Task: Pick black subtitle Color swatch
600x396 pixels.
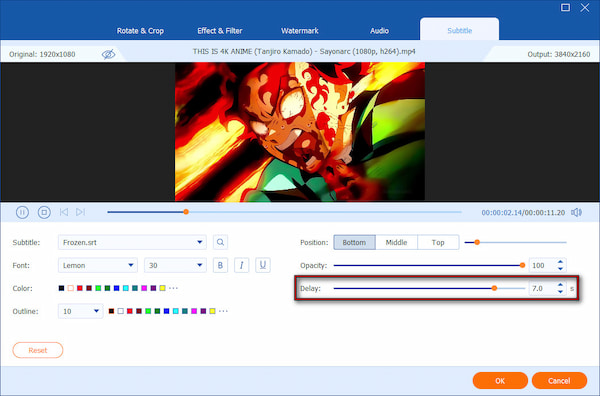Action: pos(61,288)
